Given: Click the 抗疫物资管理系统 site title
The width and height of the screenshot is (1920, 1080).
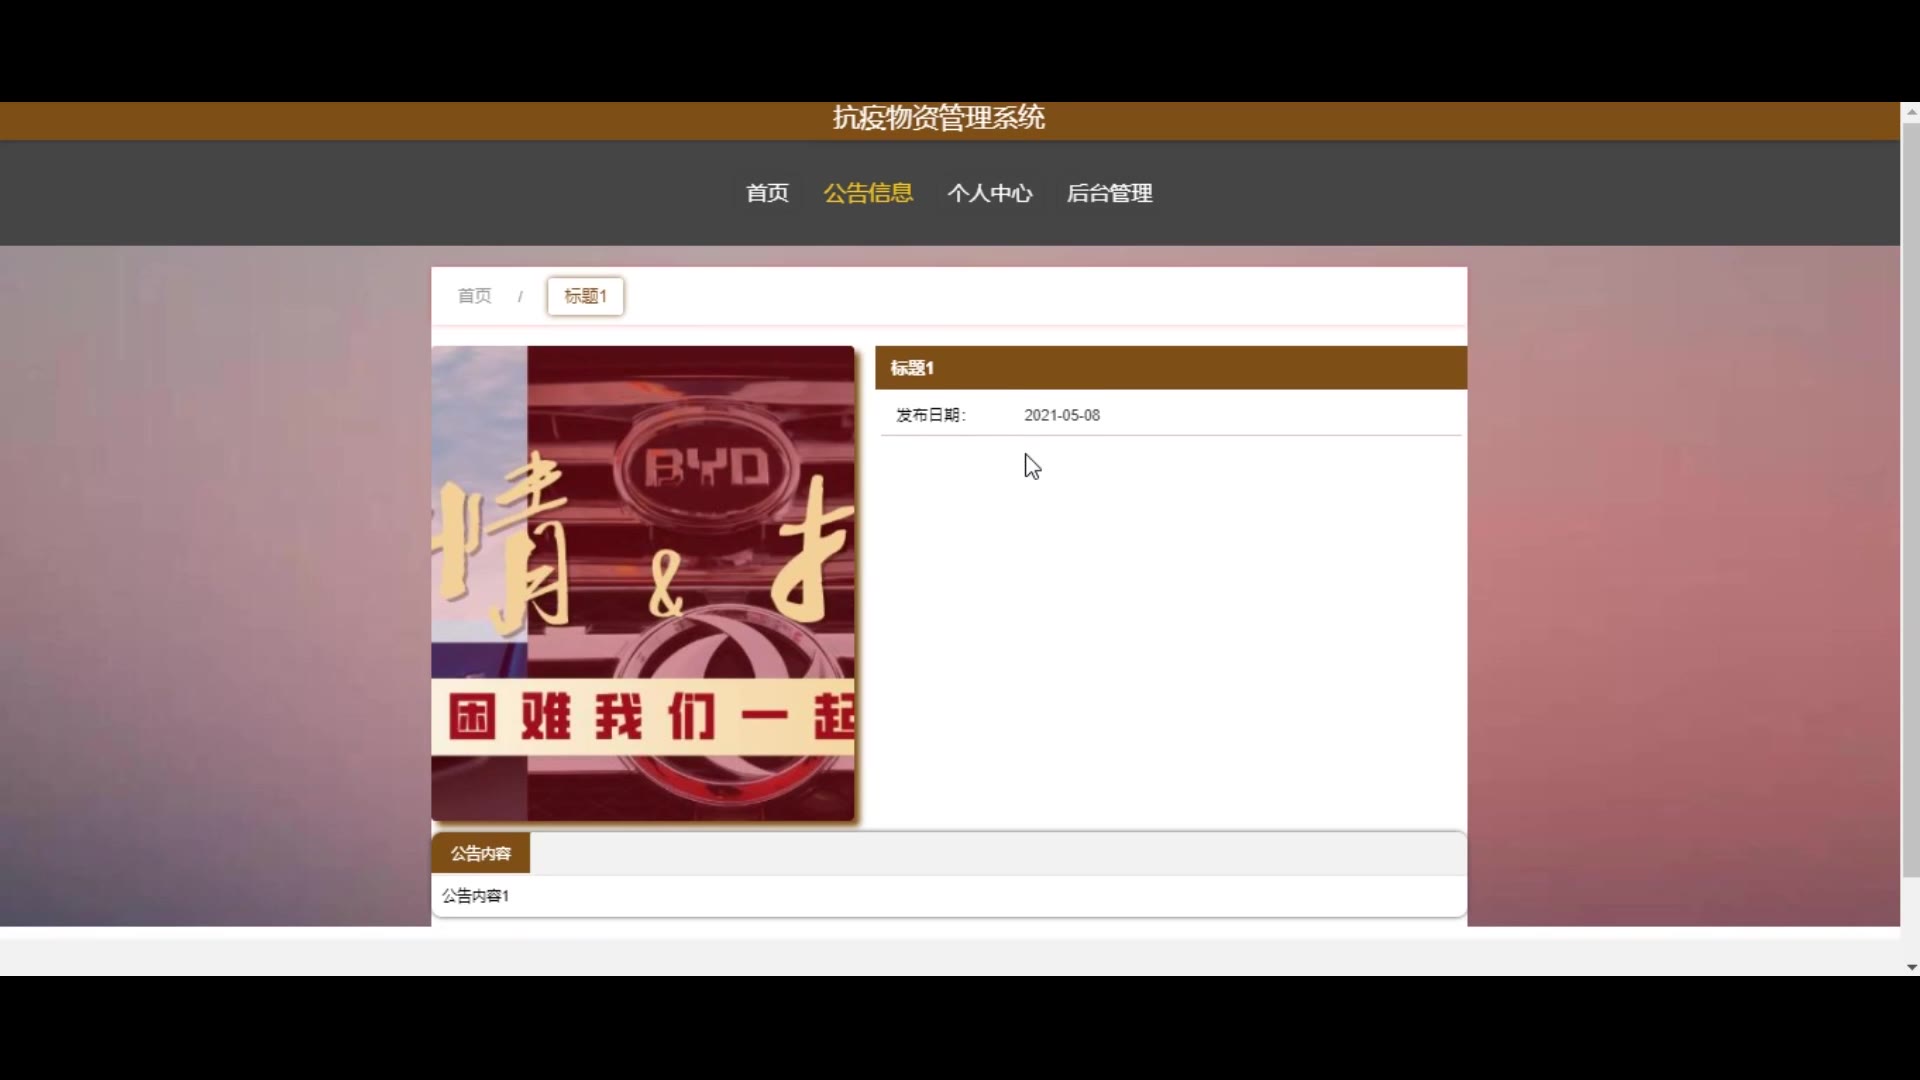Looking at the screenshot, I should [939, 118].
